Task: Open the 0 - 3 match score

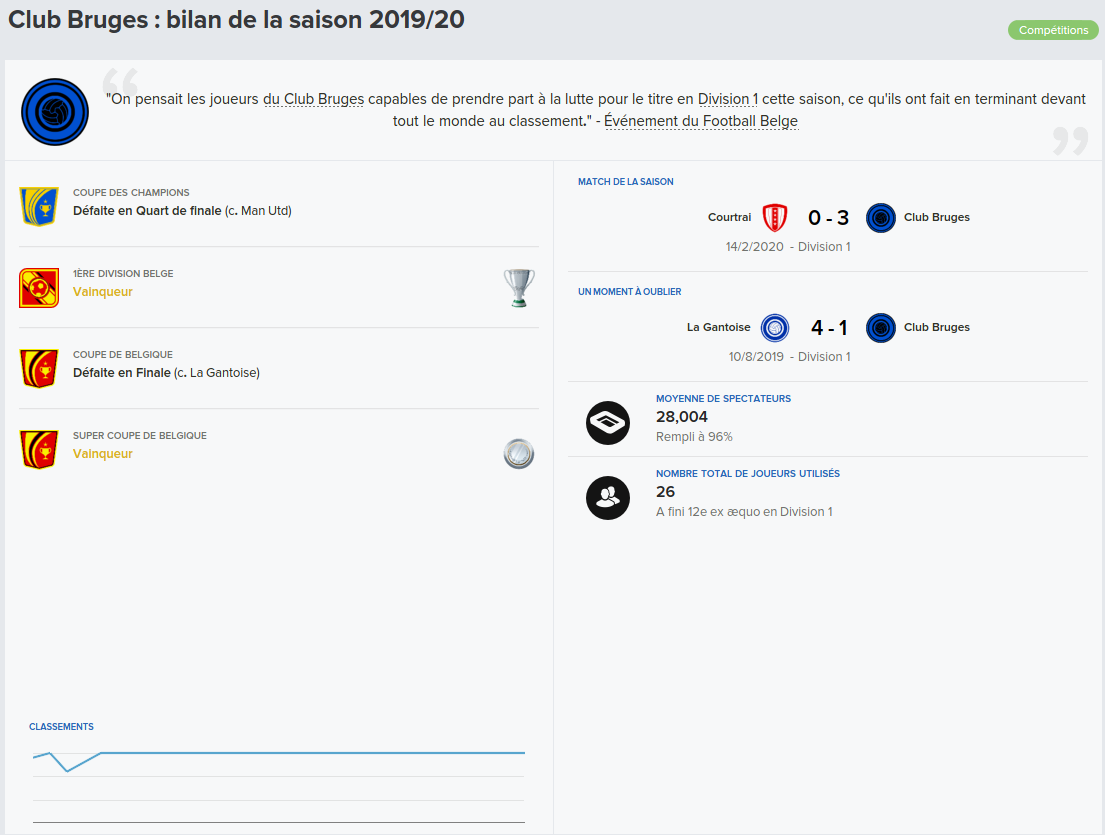Action: point(828,218)
